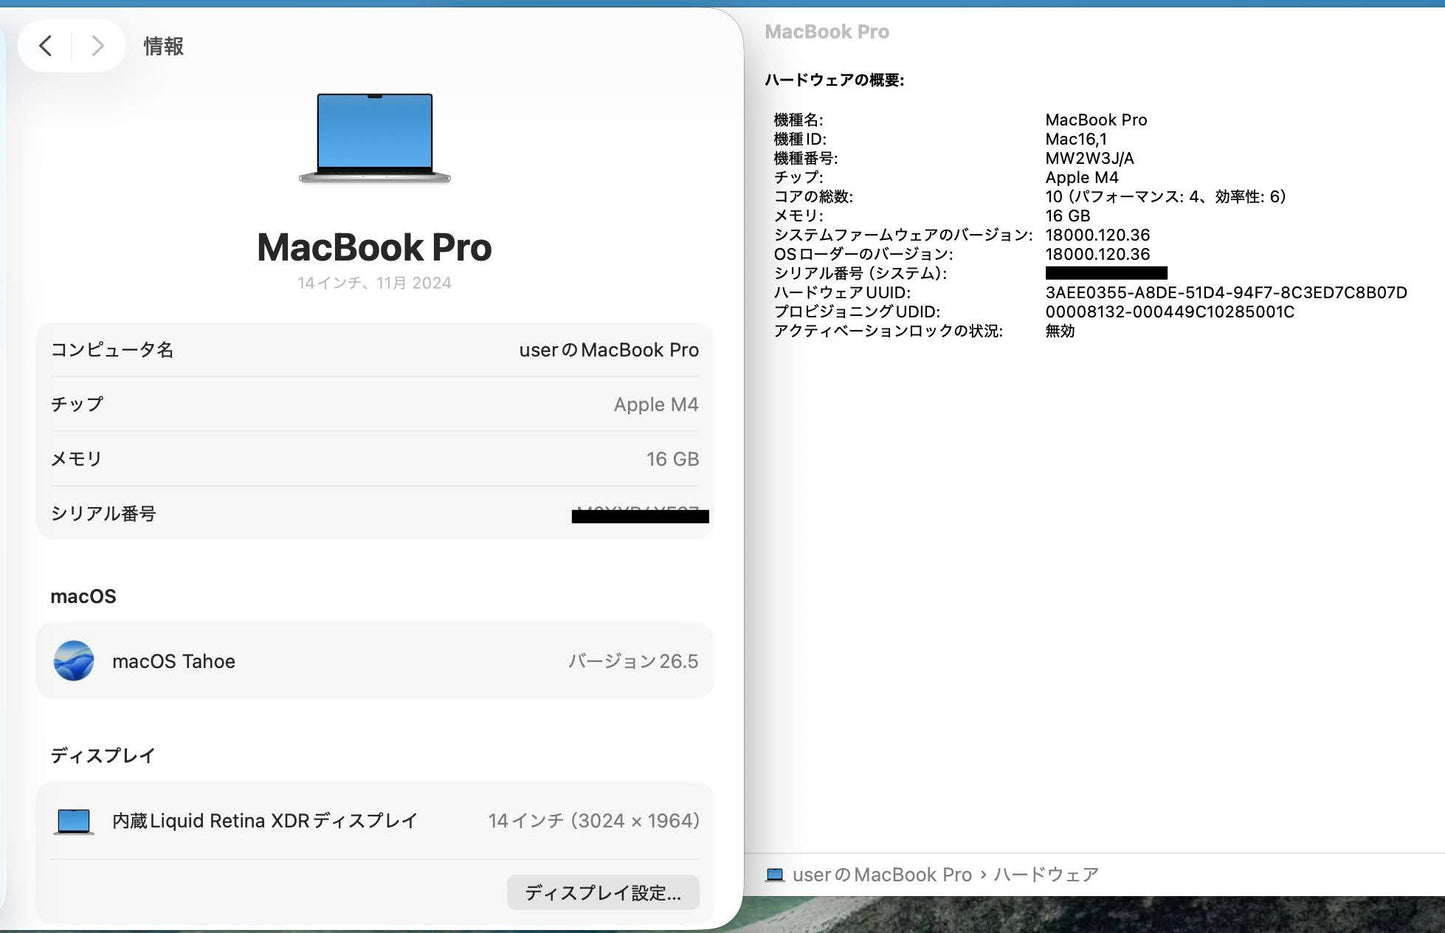Click the macOS Tahoe logo icon
Screen dimensions: 1445x933
(74, 661)
